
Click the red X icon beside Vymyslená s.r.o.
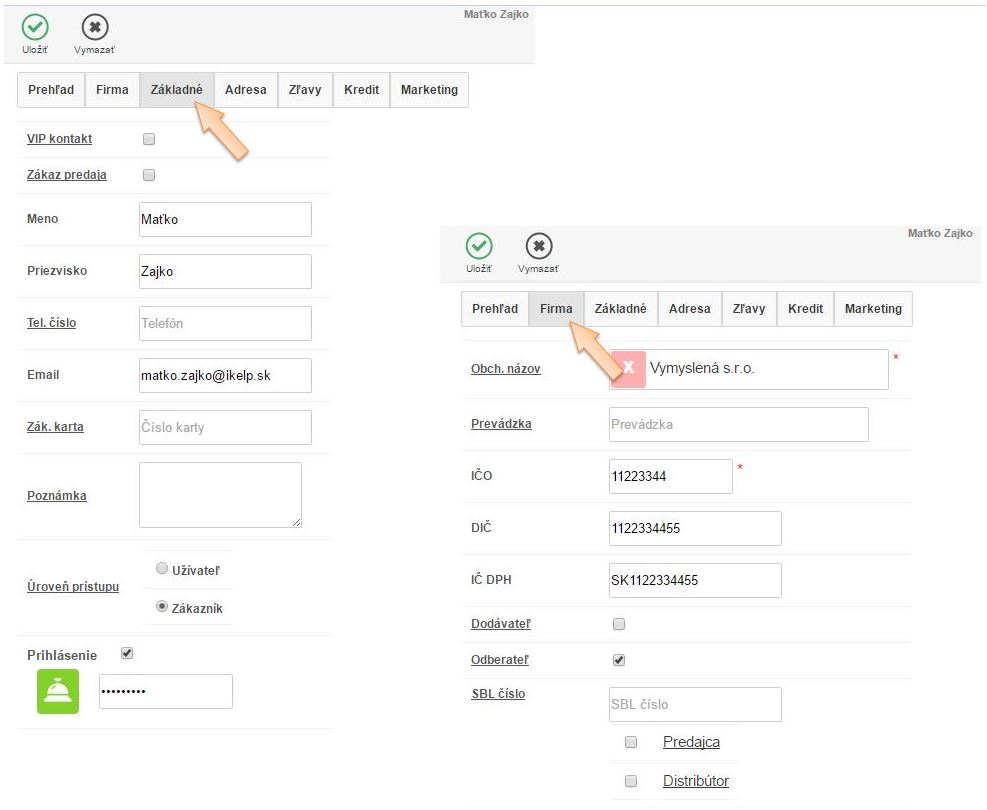coord(628,368)
